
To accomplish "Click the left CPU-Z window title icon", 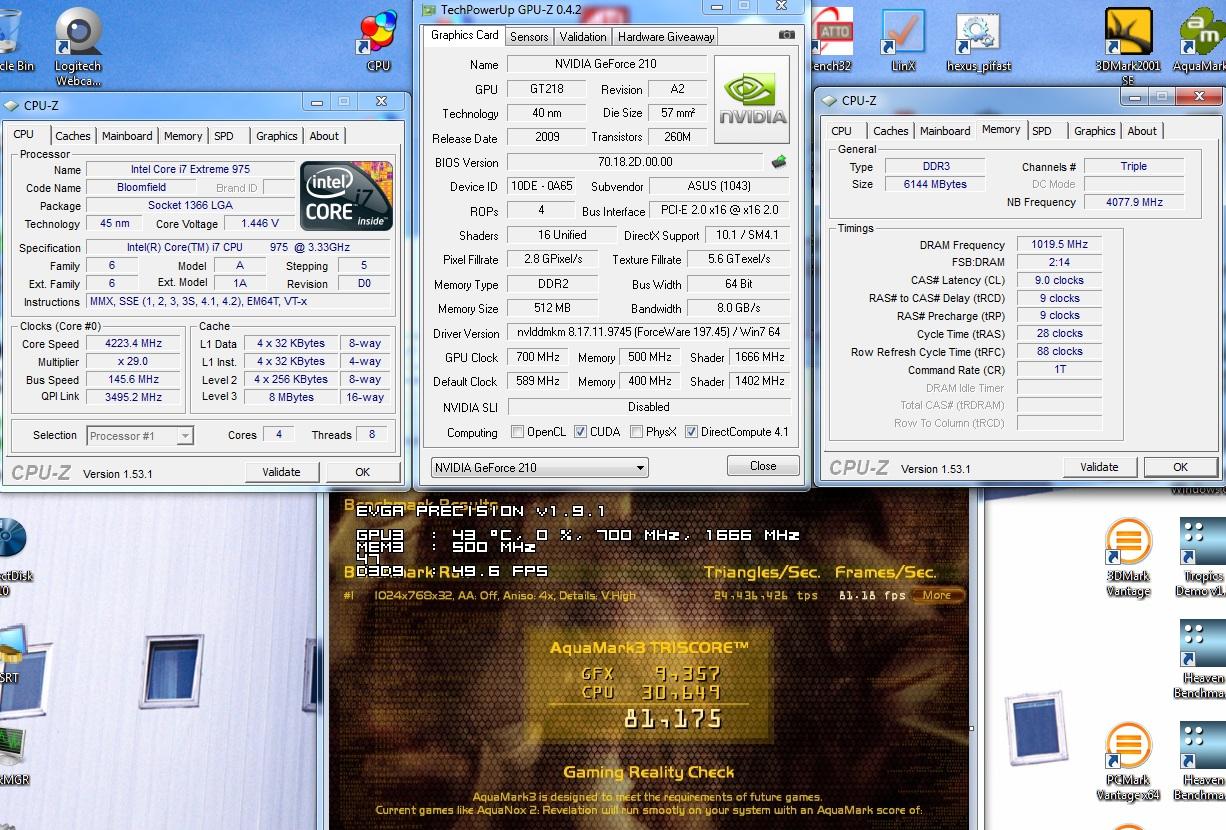I will [x=11, y=105].
